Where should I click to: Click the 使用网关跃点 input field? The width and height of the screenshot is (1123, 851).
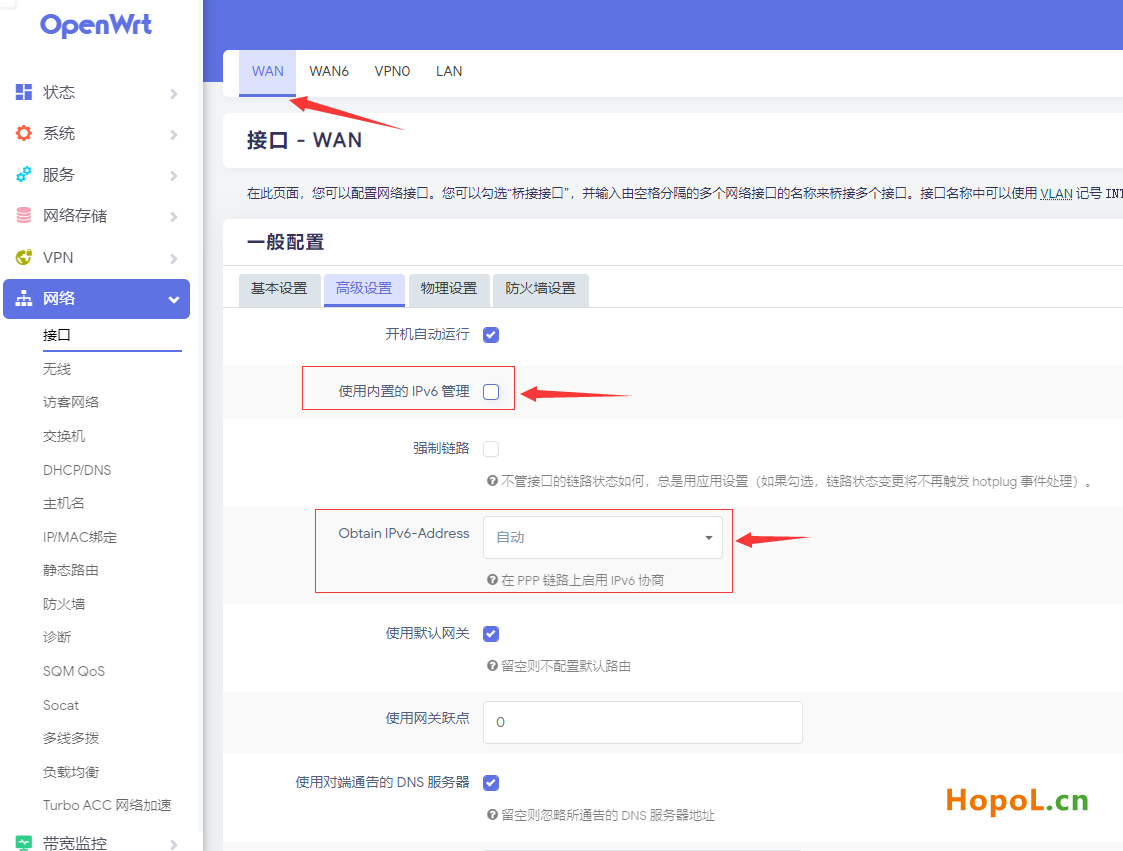tap(642, 722)
